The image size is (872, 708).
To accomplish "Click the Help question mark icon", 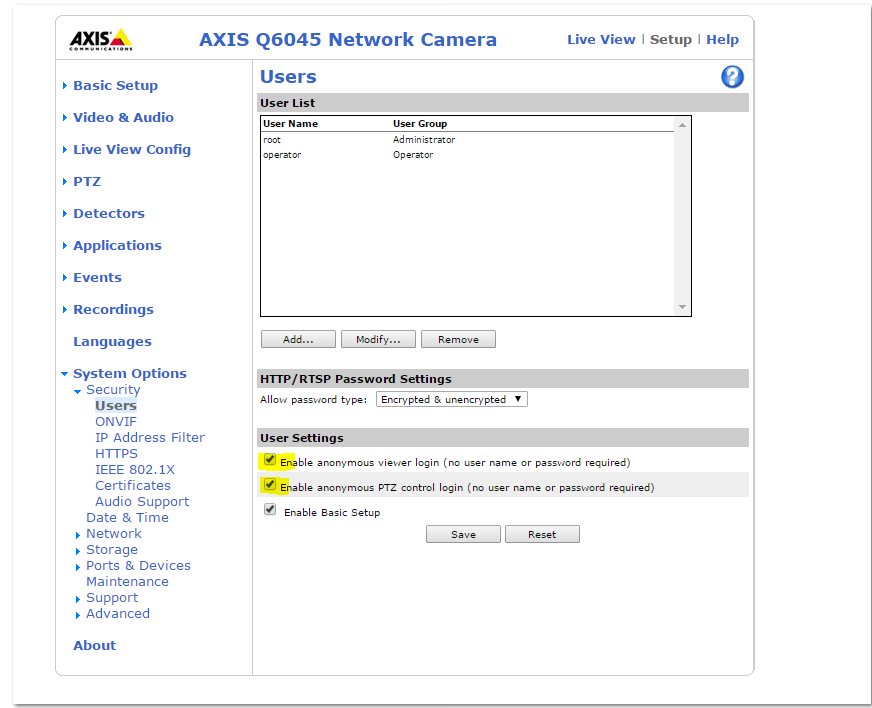I will pyautogui.click(x=732, y=76).
